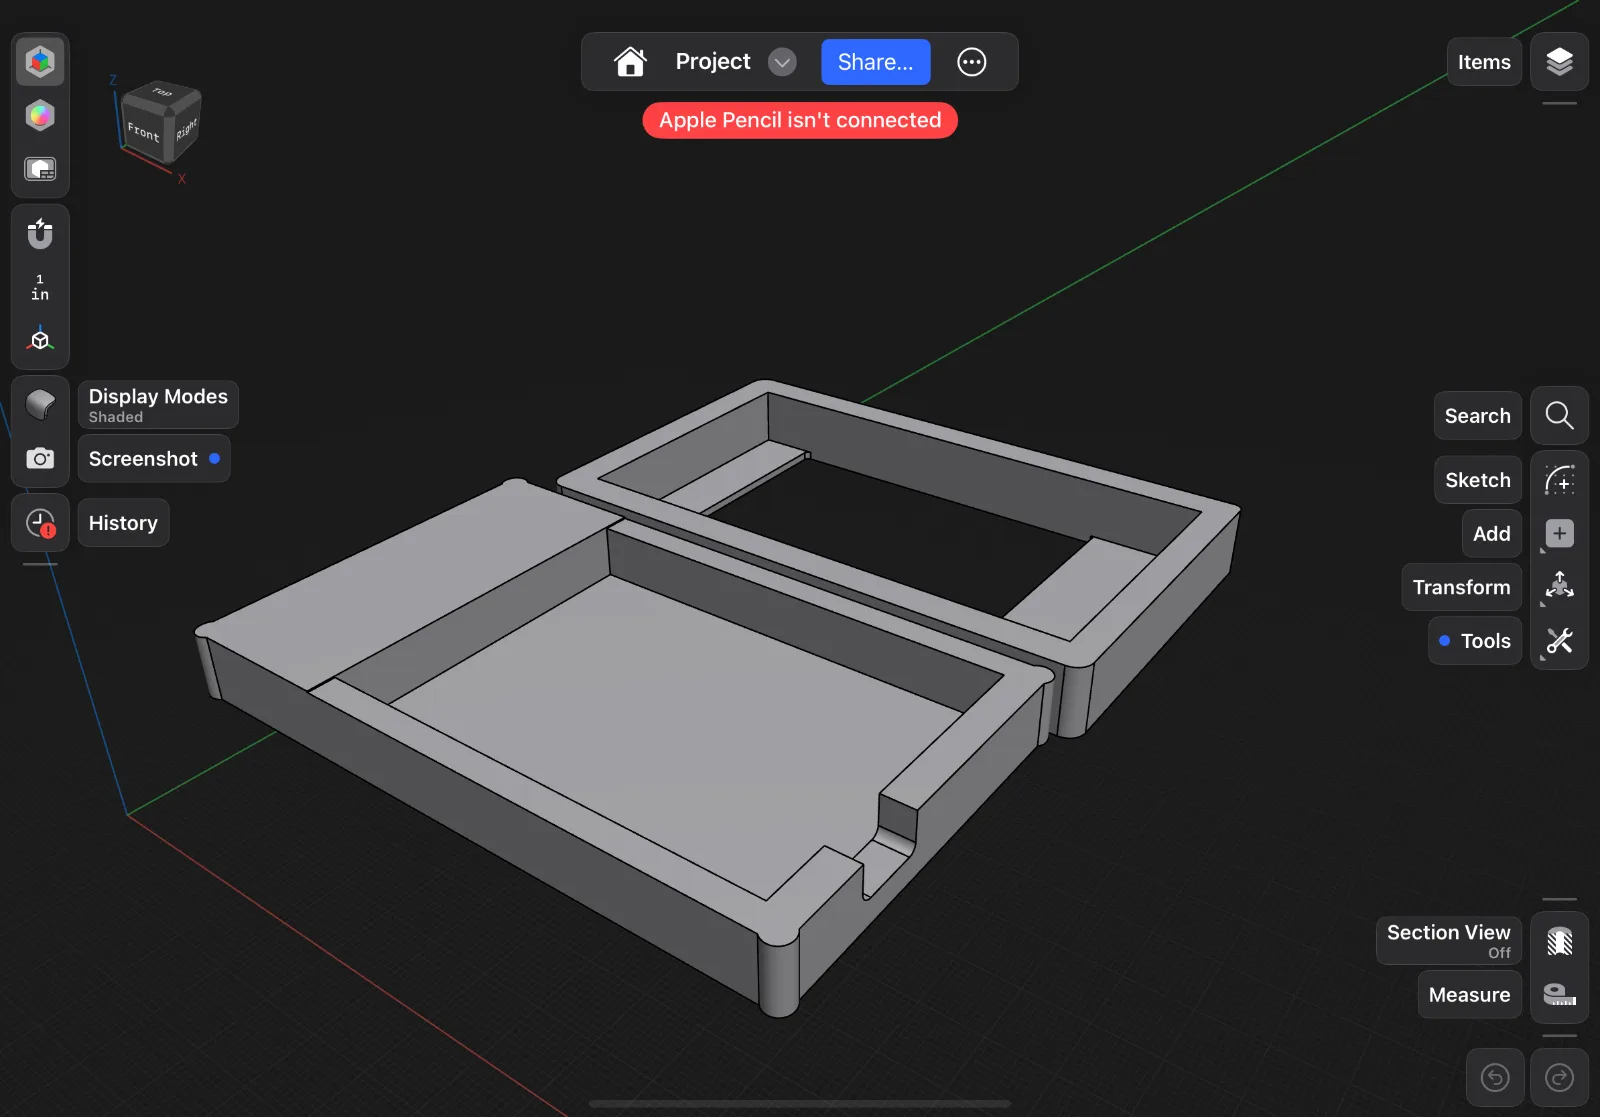Click the Share... button

(x=875, y=62)
